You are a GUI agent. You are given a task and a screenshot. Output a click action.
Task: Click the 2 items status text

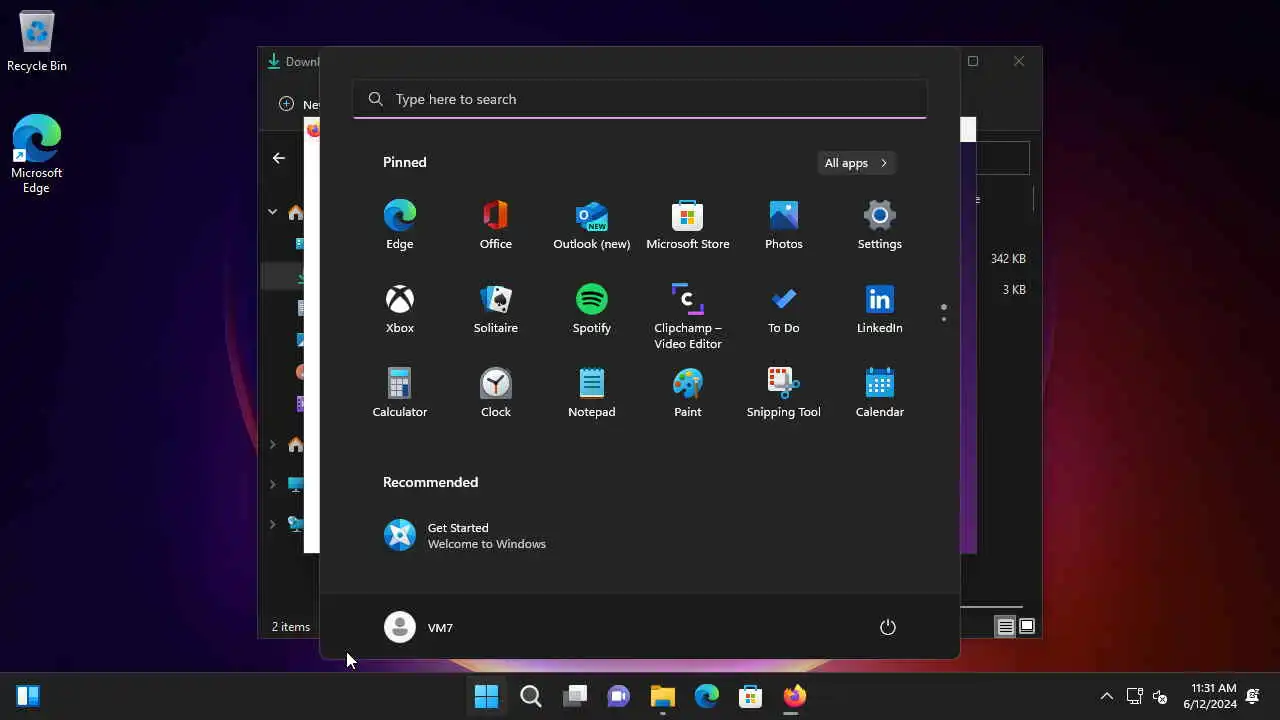coord(291,627)
